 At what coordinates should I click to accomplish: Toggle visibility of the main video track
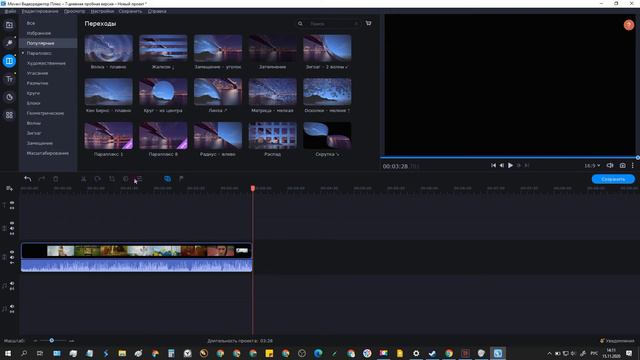[x=12, y=252]
